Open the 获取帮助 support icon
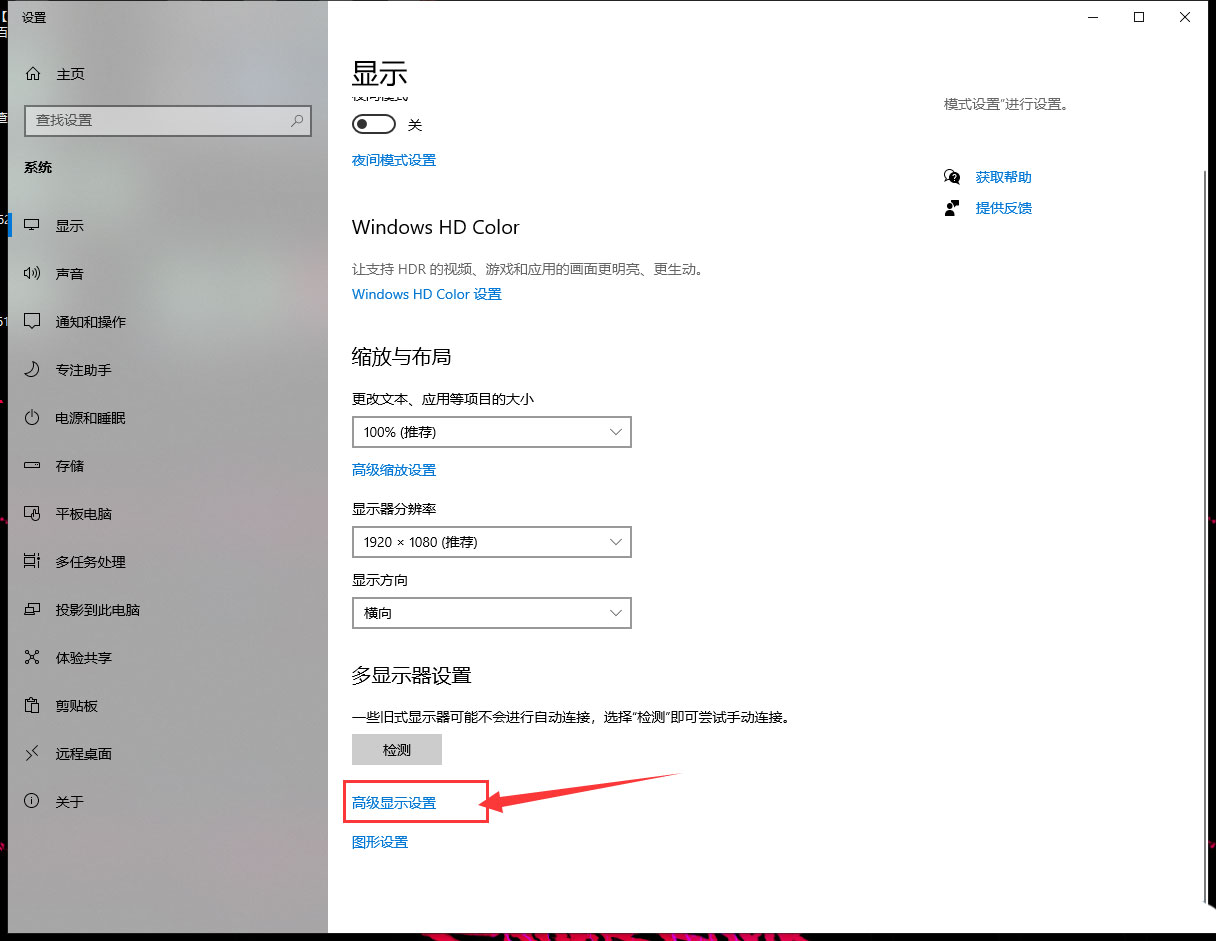1216x941 pixels. [1003, 177]
